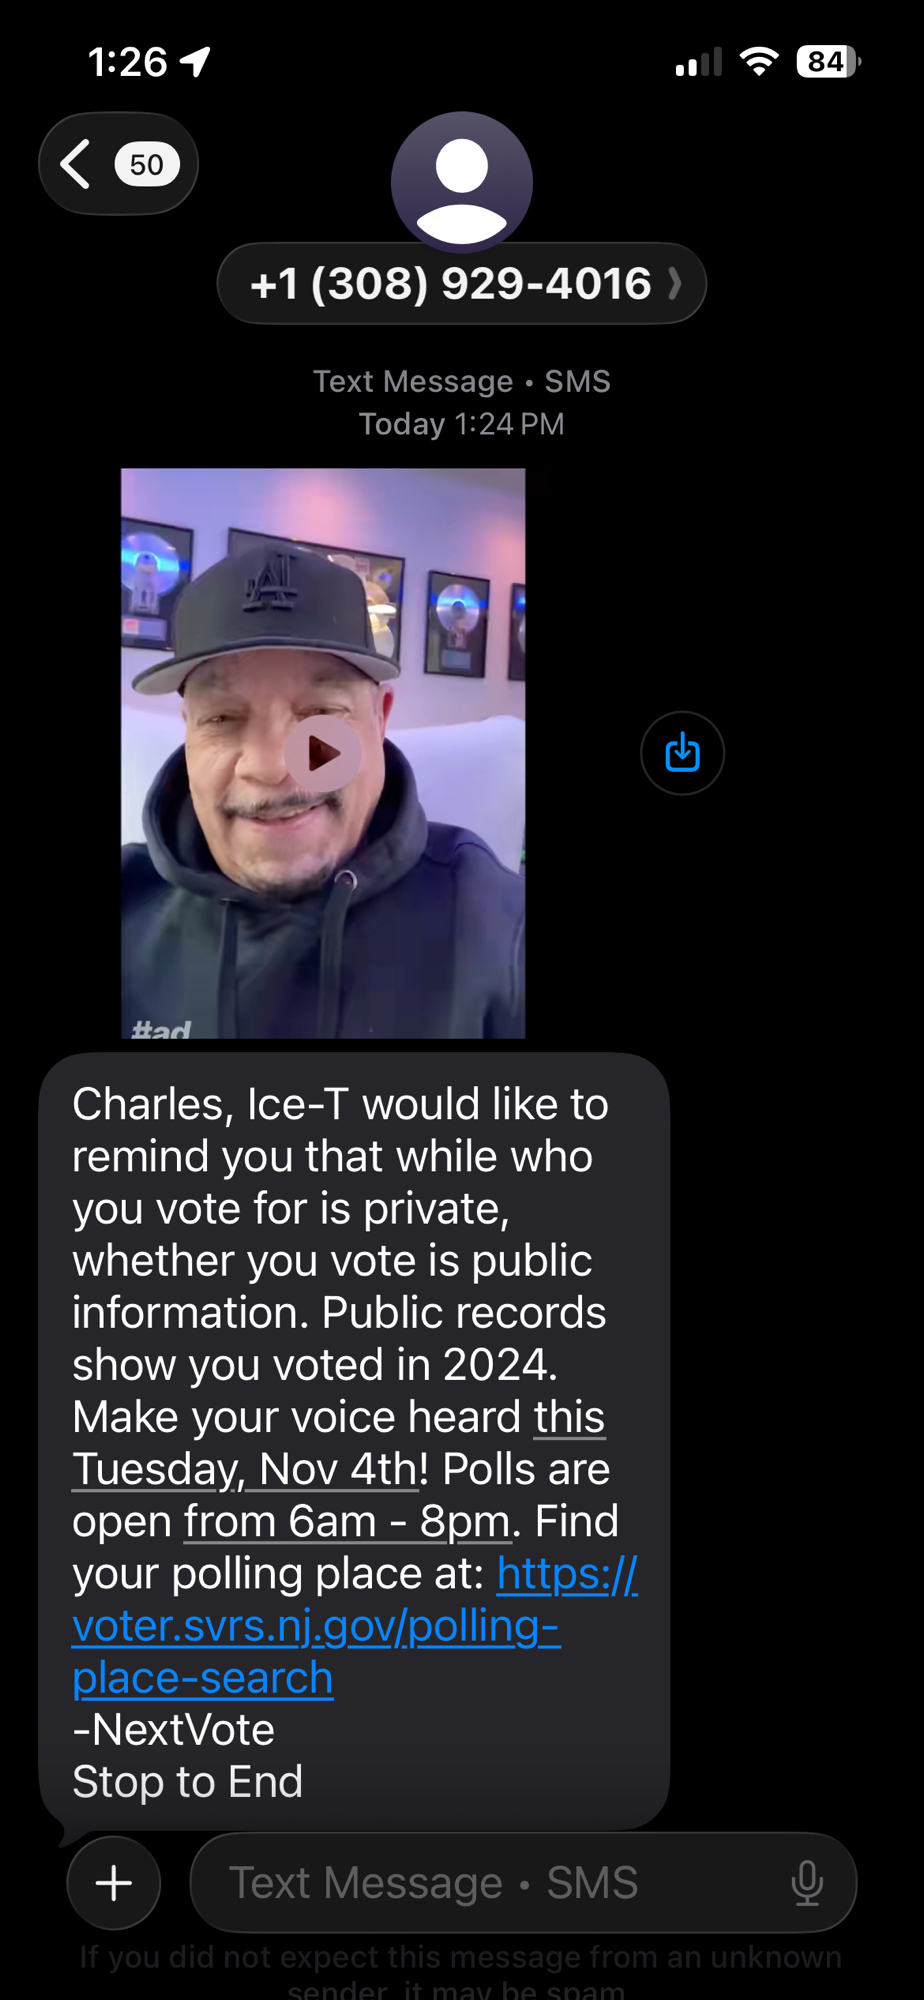Image resolution: width=924 pixels, height=2000 pixels.
Task: Tap the Wi-Fi status icon
Action: 759,62
